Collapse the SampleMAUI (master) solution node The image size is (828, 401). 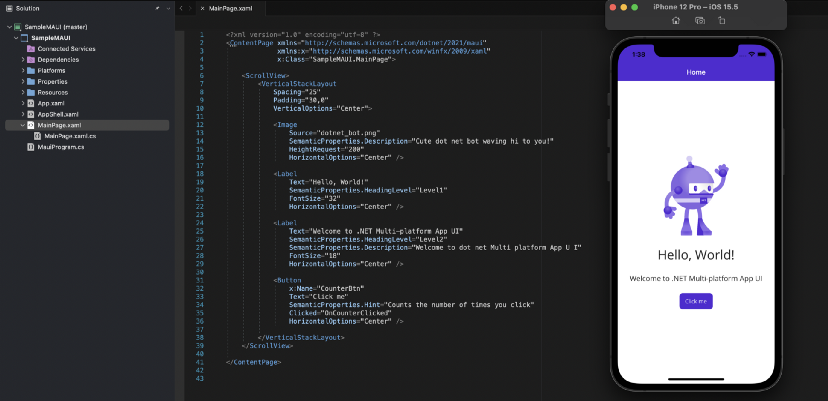coord(10,27)
